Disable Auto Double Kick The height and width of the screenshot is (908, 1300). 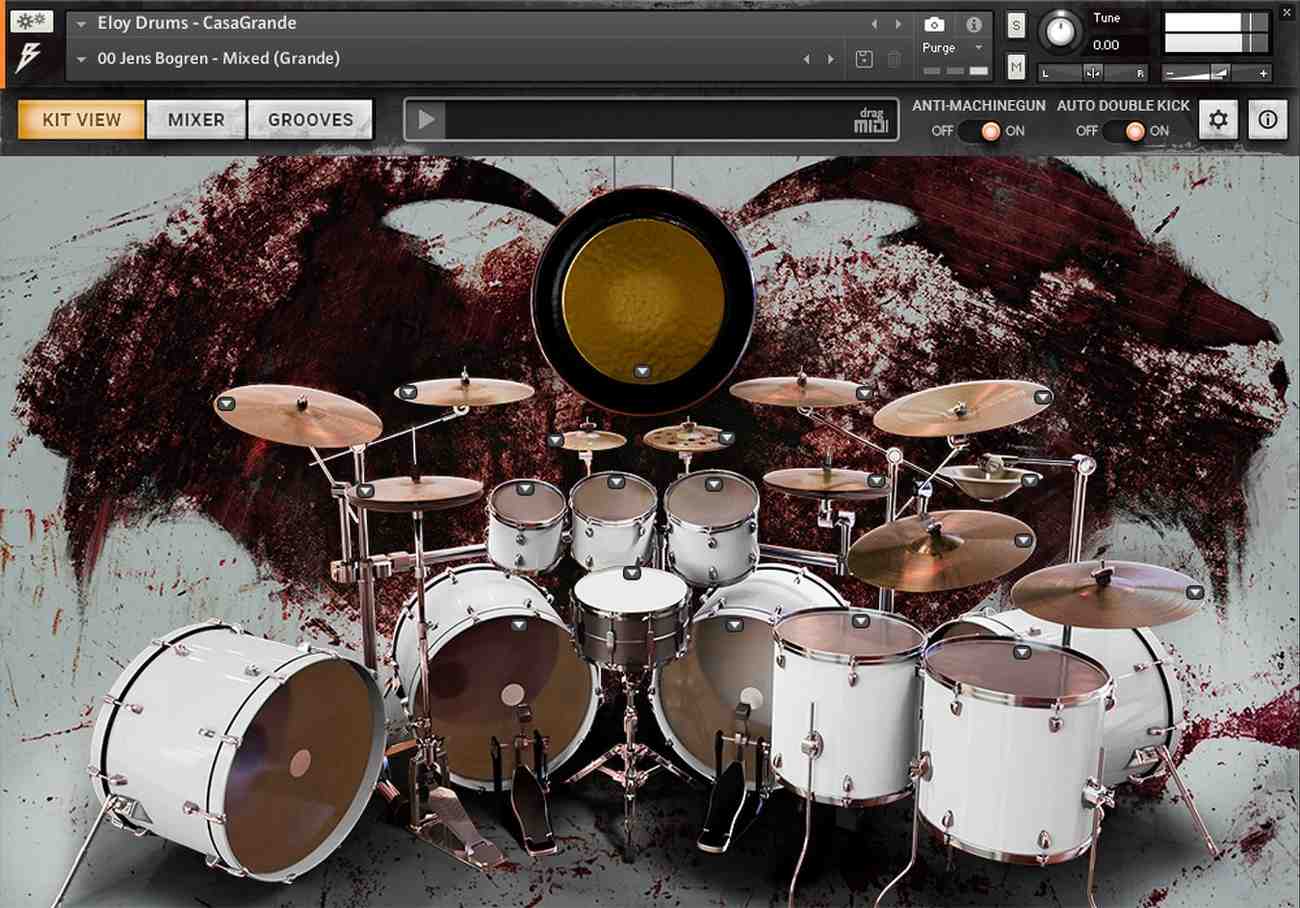pyautogui.click(x=1113, y=130)
